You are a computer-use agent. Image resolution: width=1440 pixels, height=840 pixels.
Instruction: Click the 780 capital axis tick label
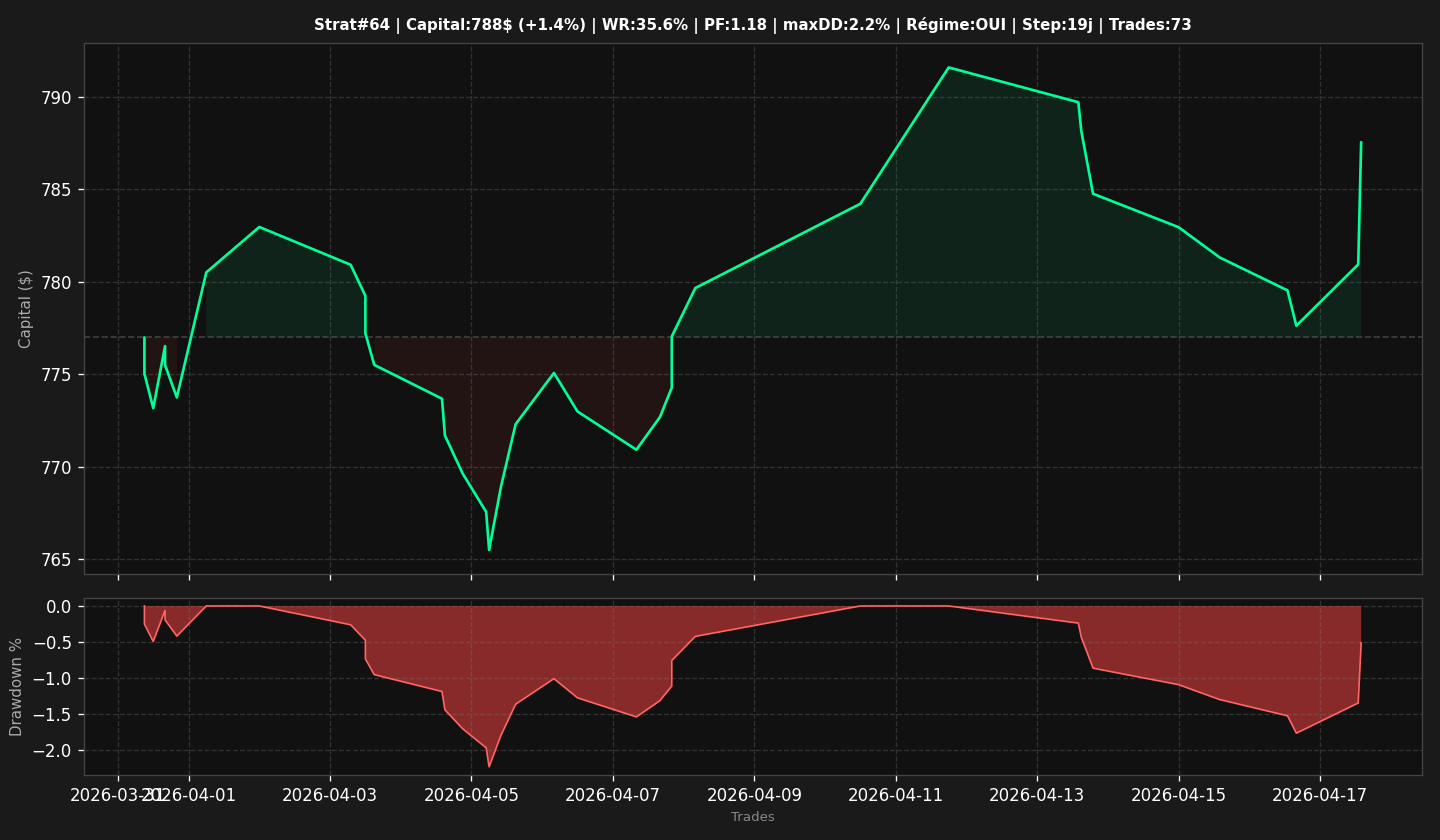56,283
